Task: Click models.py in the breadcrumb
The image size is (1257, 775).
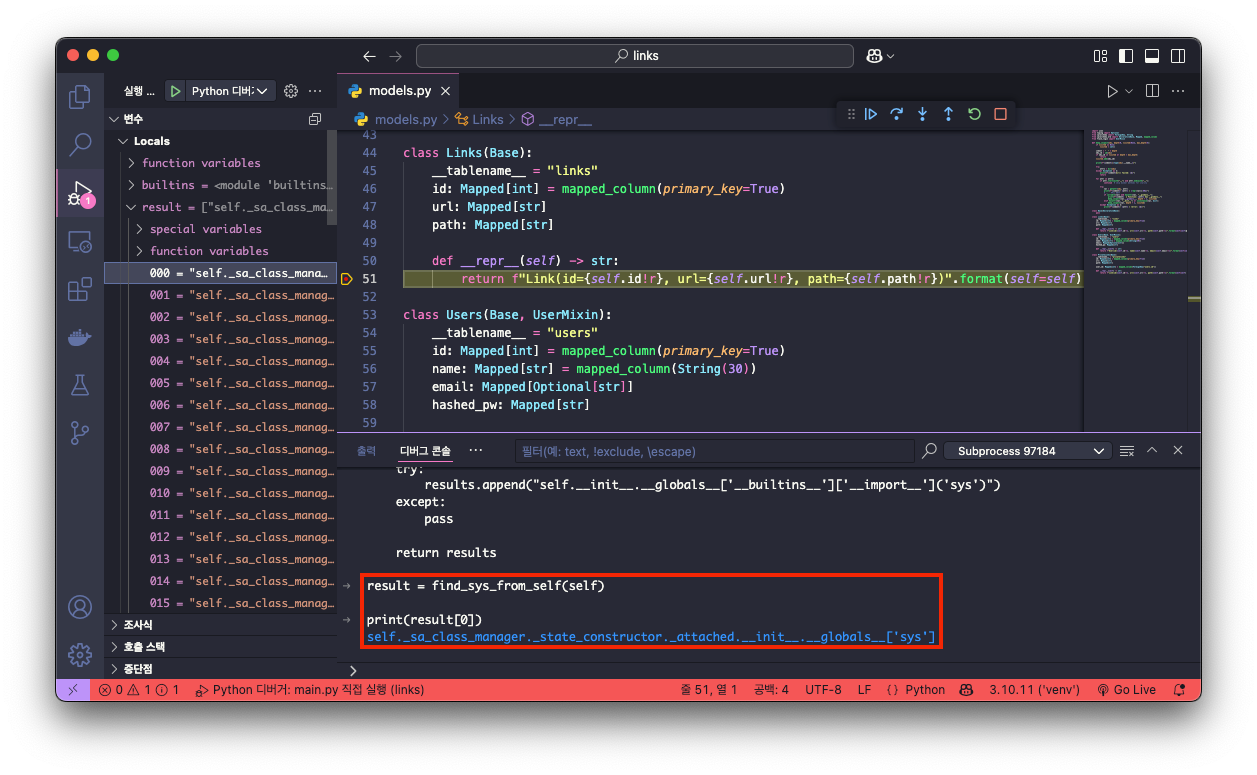Action: (x=406, y=119)
